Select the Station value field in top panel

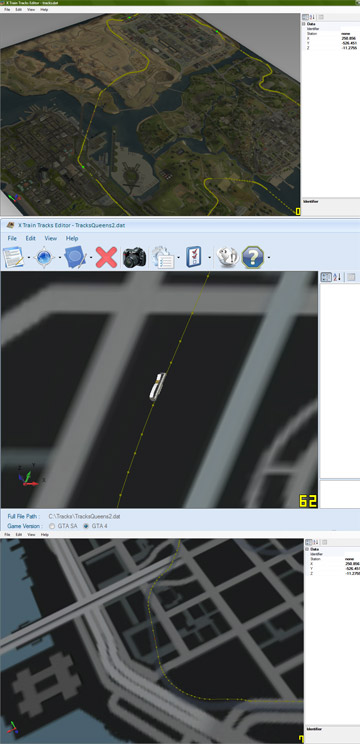pyautogui.click(x=350, y=33)
